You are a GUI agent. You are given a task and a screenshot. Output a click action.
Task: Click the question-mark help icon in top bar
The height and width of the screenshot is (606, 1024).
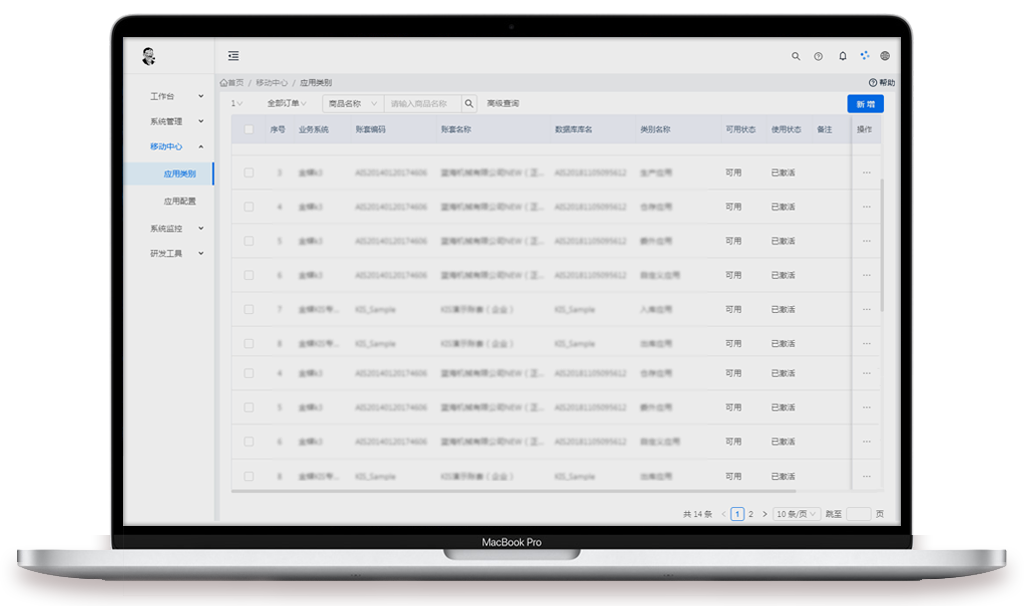(818, 56)
